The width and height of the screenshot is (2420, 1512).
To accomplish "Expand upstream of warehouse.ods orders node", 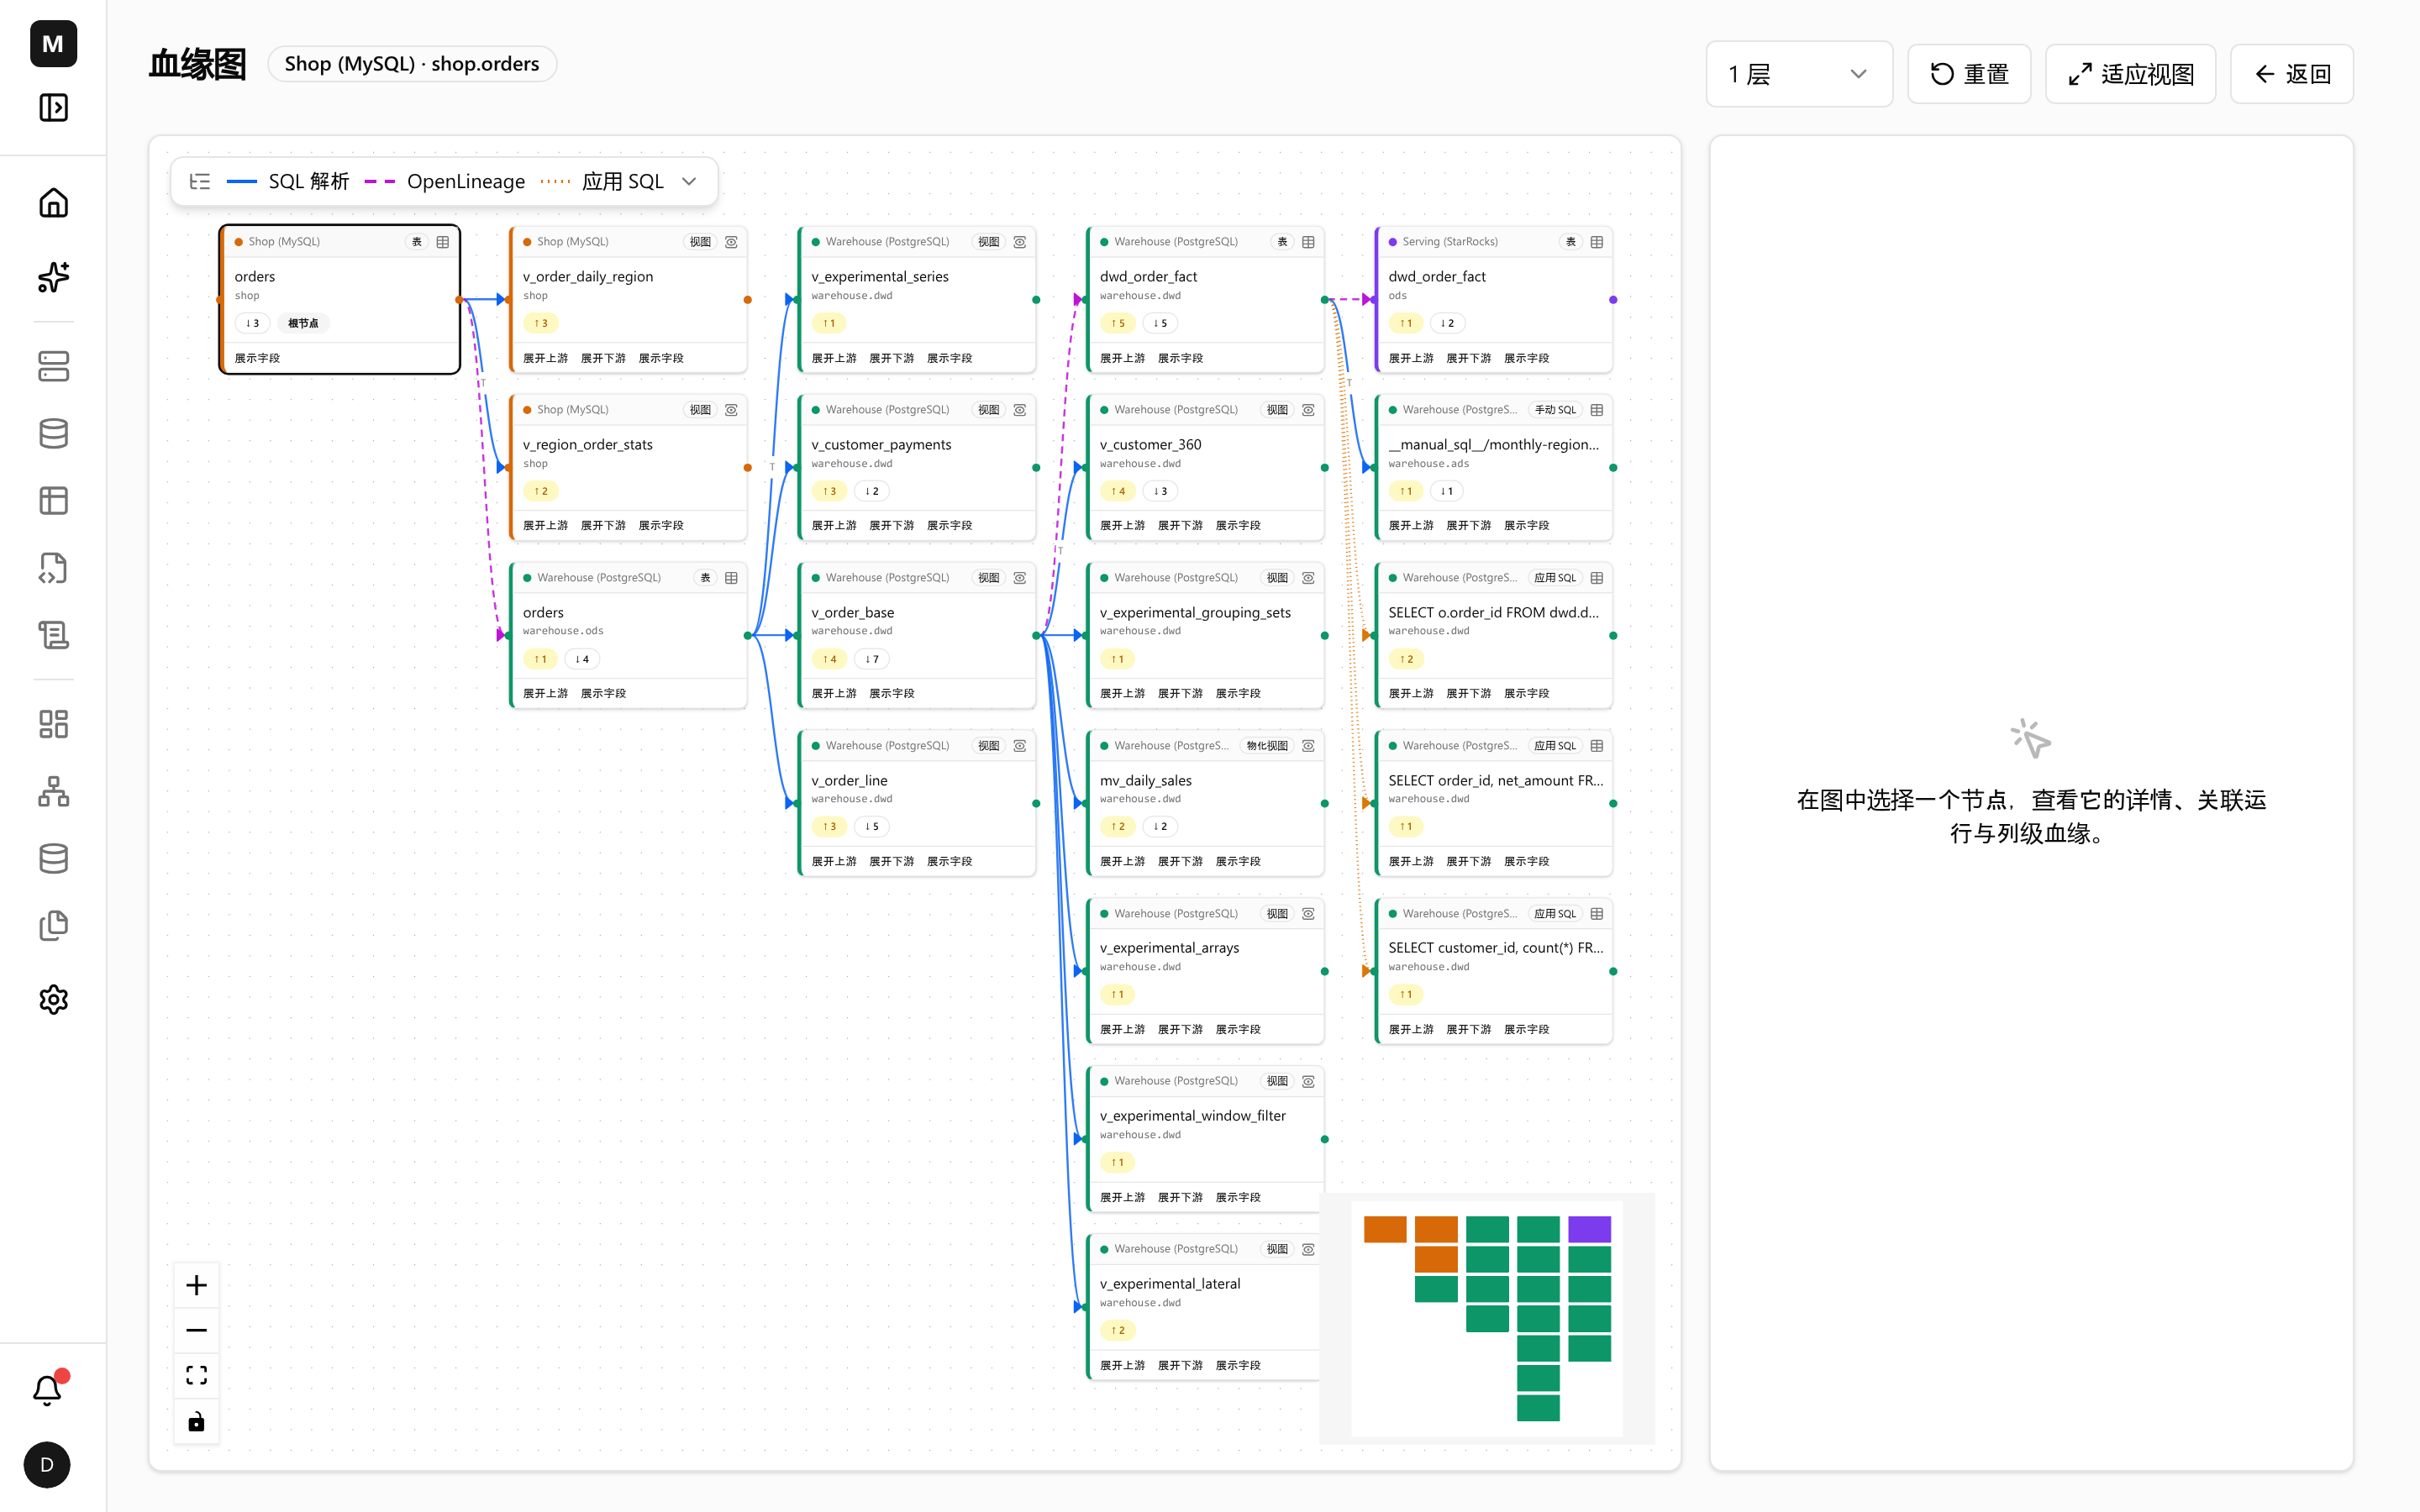I will [x=545, y=693].
